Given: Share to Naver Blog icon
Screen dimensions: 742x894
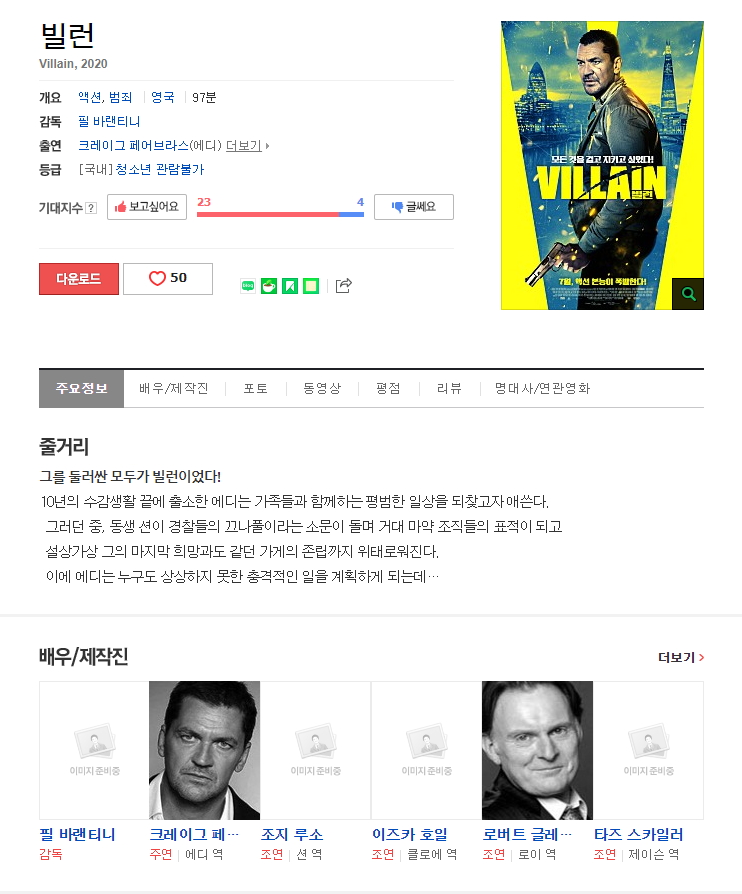Looking at the screenshot, I should (x=248, y=286).
